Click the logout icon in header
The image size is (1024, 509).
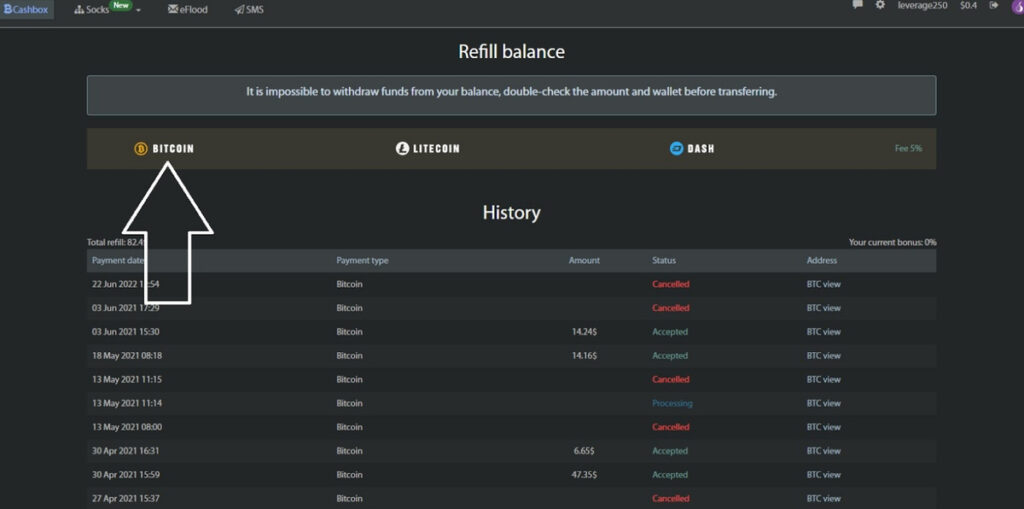[x=993, y=6]
